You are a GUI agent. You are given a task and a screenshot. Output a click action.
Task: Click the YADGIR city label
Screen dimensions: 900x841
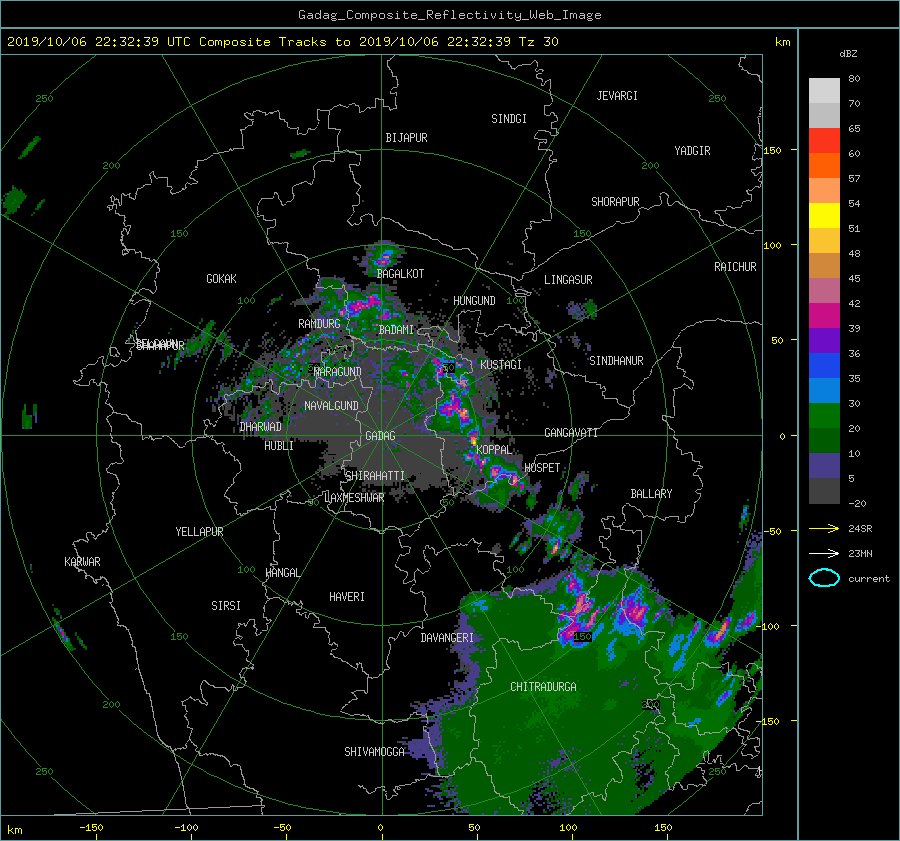click(x=692, y=150)
